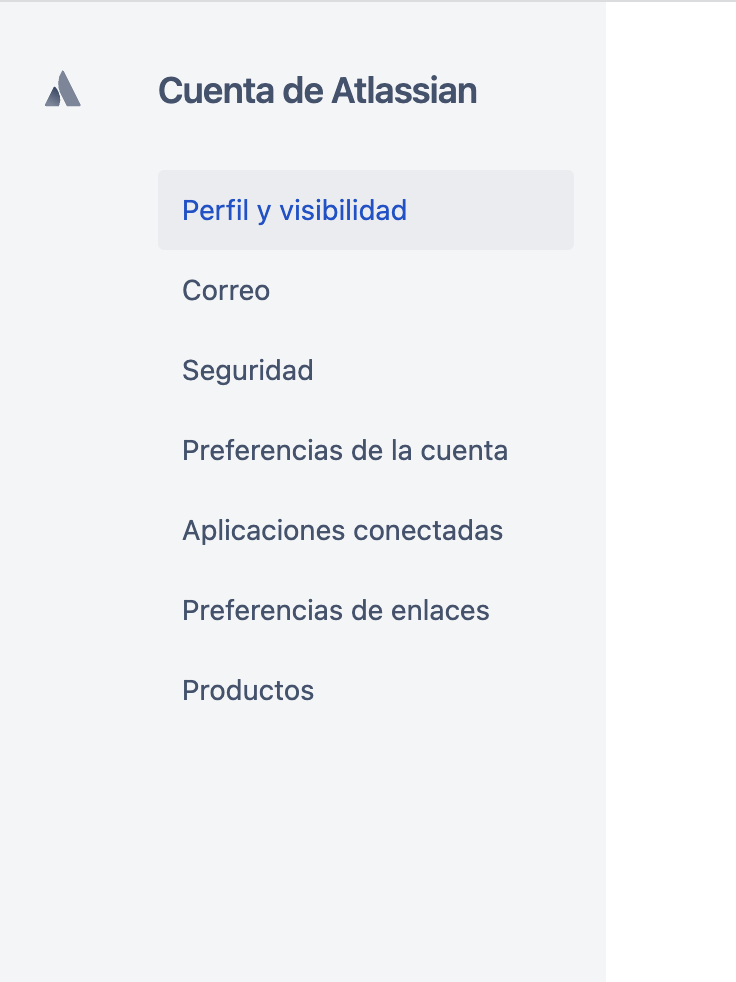Click the Cuenta de Atlassian heading
Screen dimensions: 736x982
coord(317,91)
